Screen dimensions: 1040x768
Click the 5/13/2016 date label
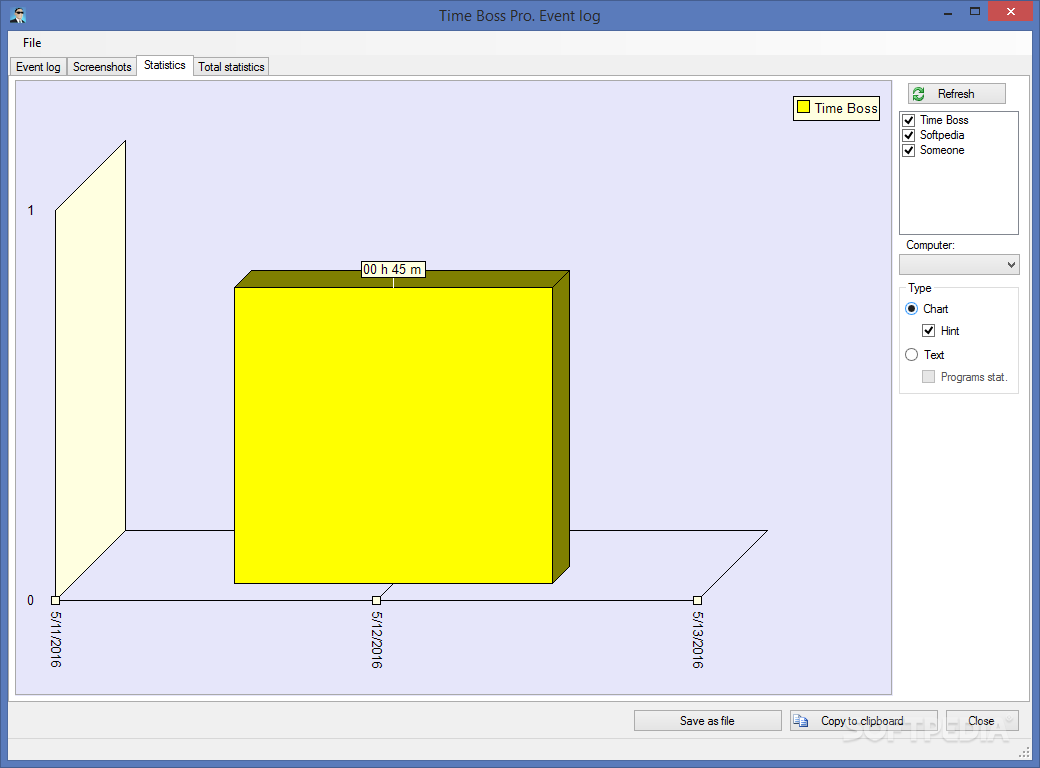tap(698, 639)
